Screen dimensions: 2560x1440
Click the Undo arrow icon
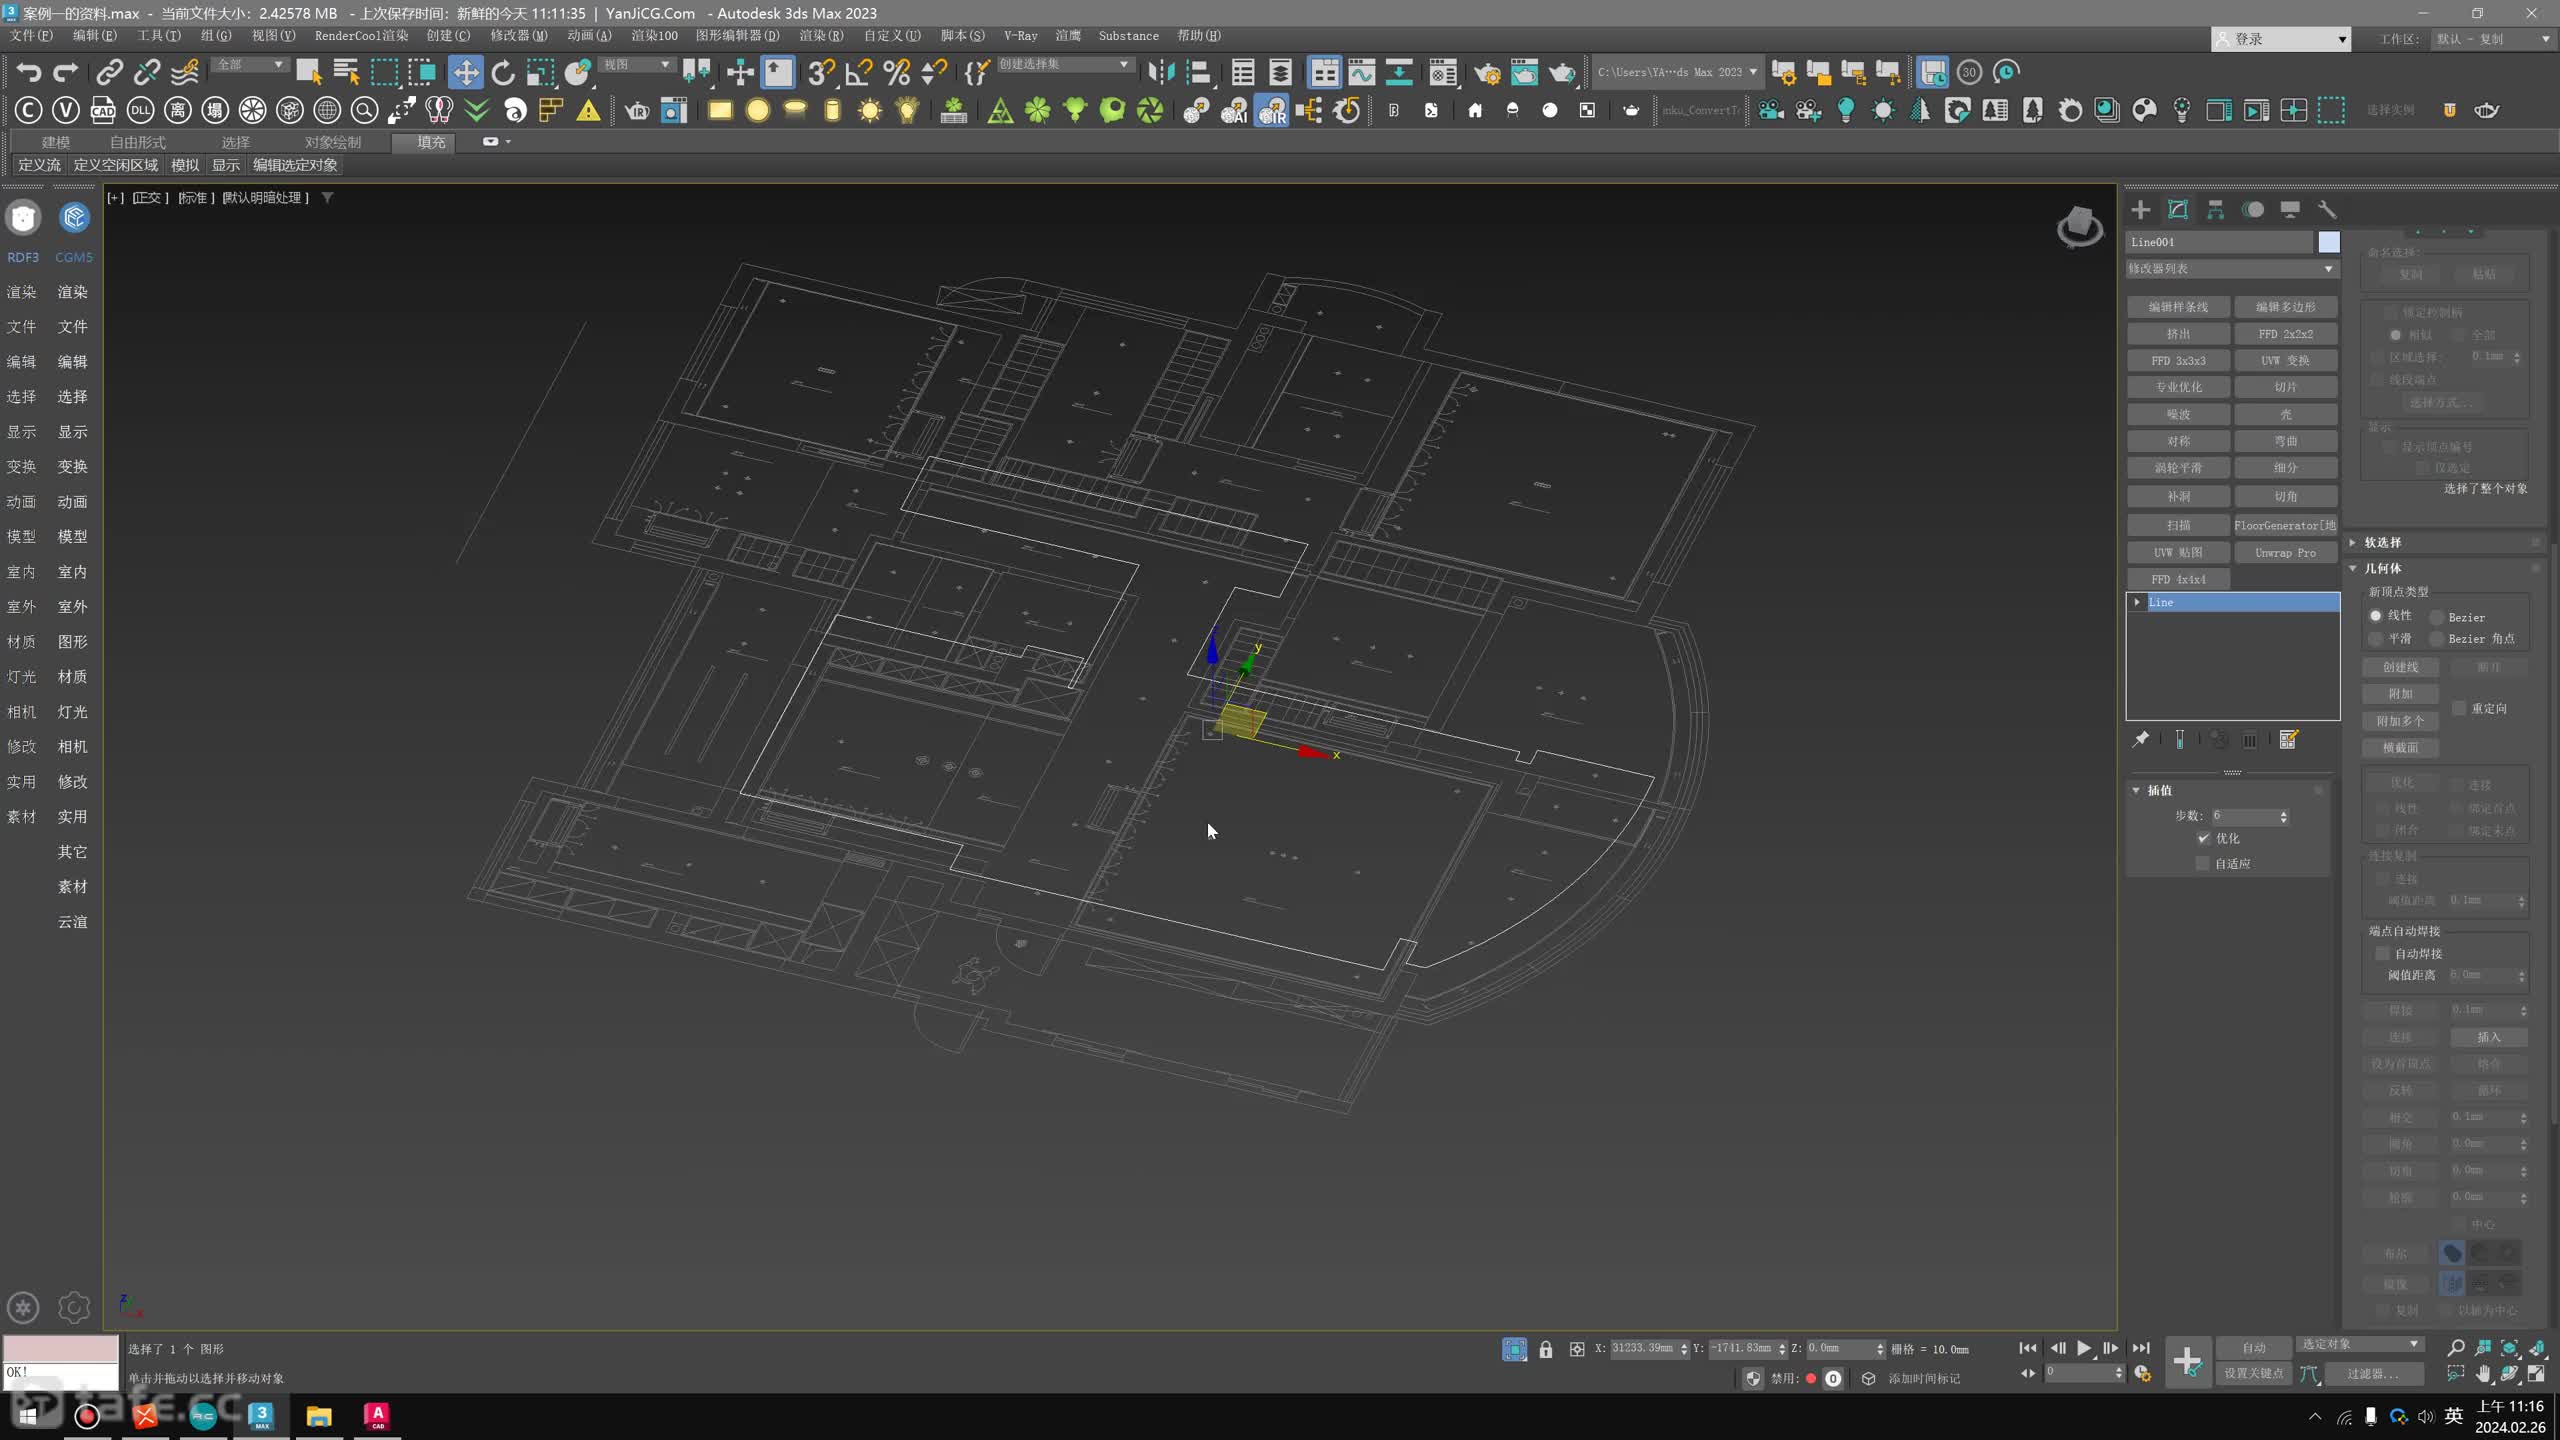29,72
